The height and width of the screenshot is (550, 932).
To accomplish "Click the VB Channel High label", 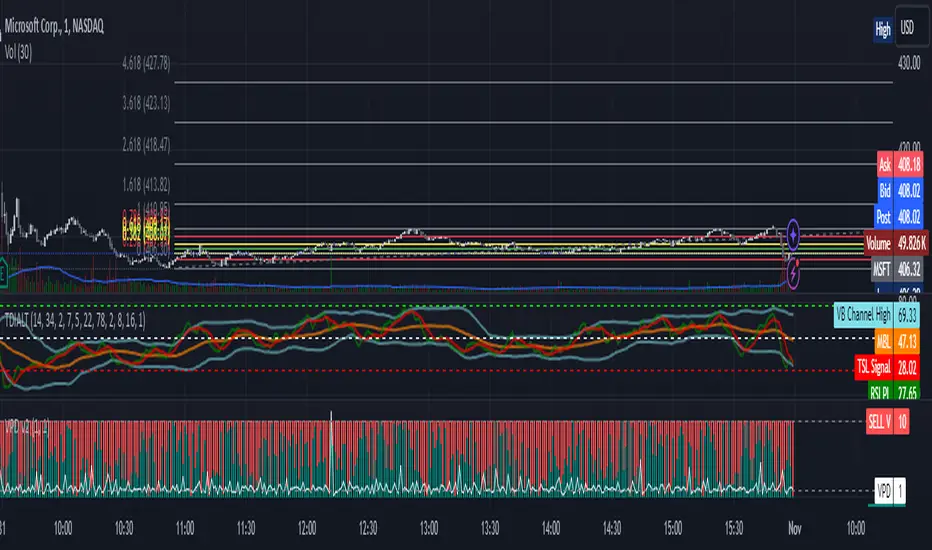I will 877,315.
